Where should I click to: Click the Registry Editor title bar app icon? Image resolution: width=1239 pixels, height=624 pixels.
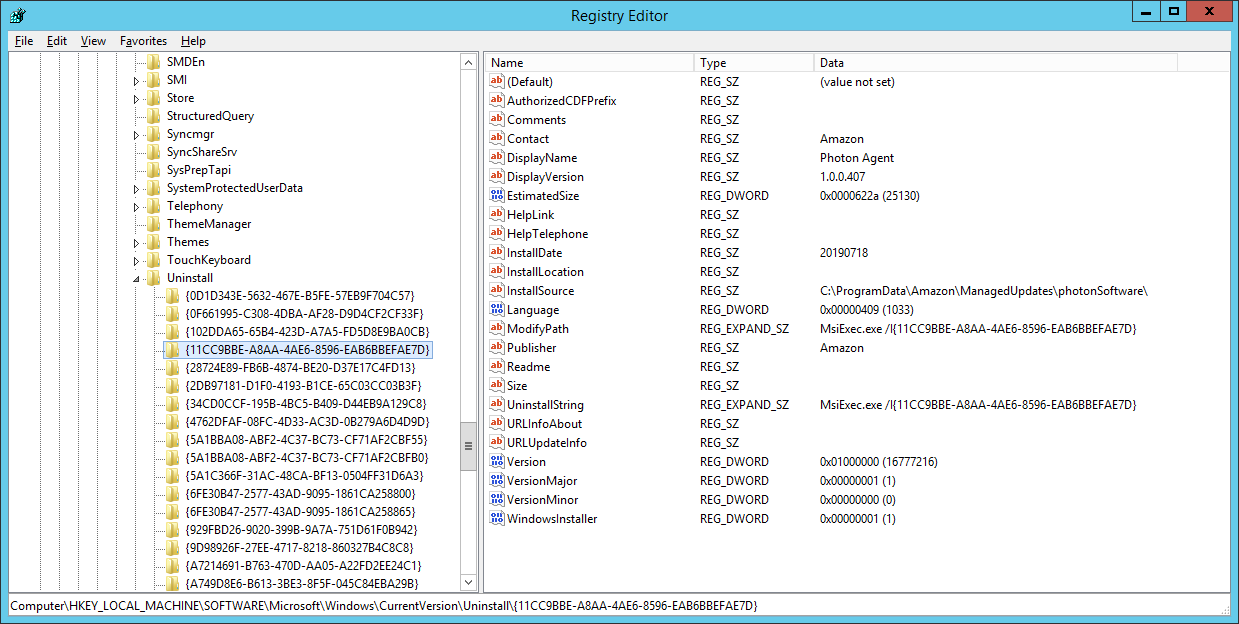[x=17, y=15]
